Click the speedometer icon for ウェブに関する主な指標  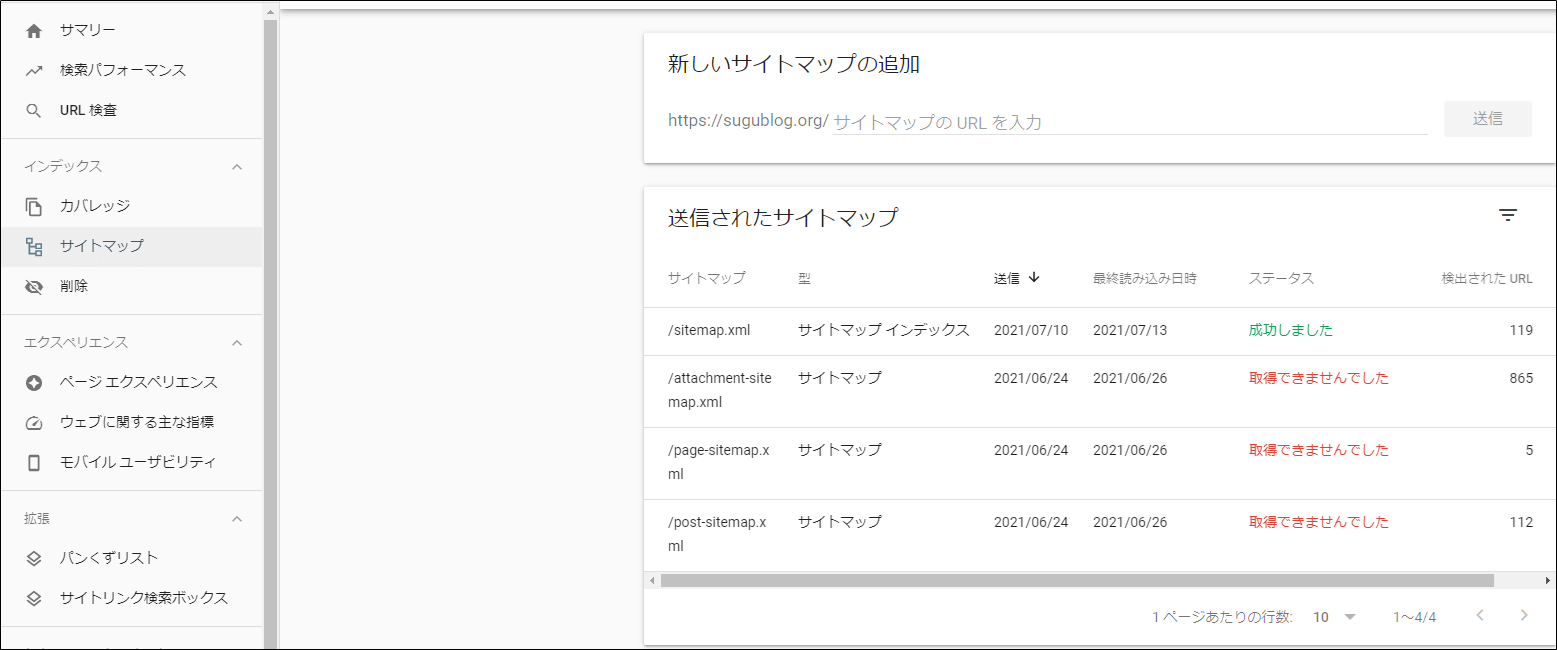pos(34,423)
